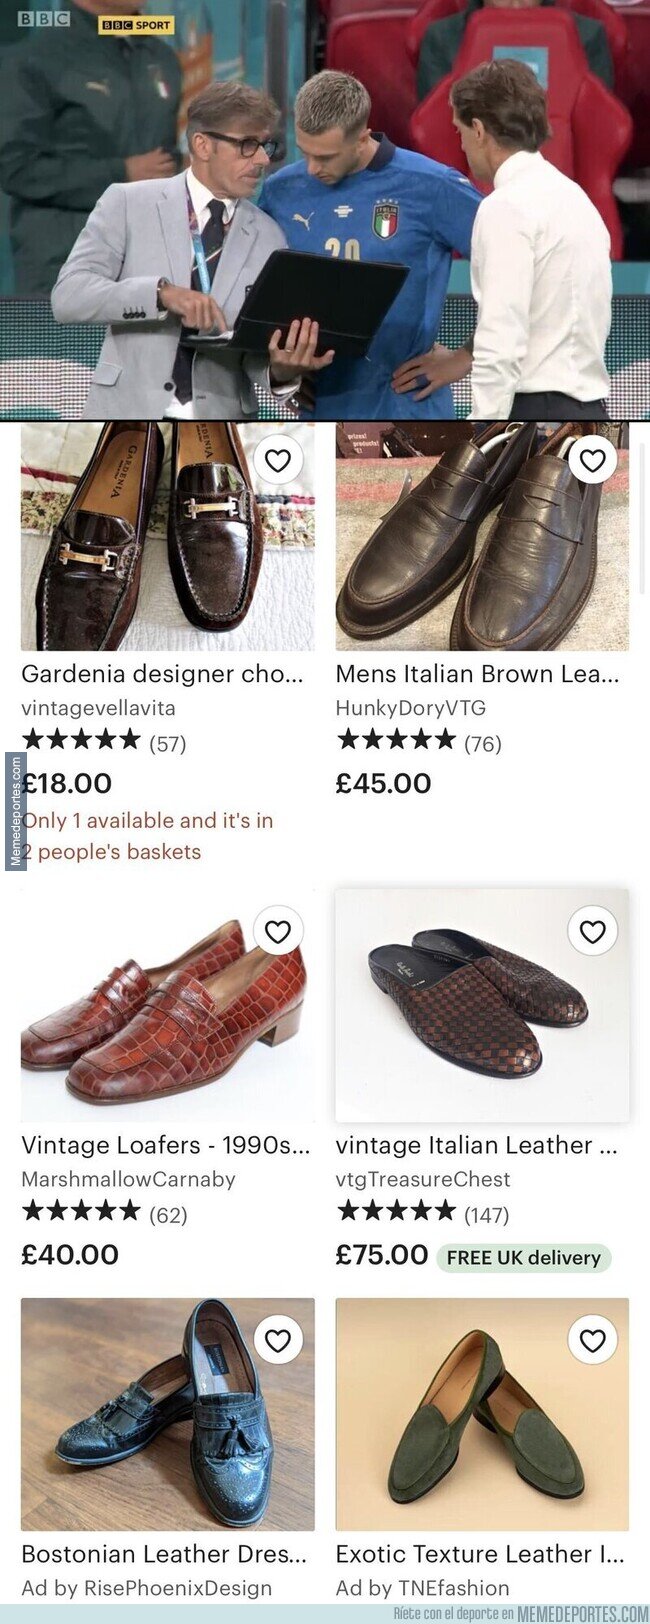This screenshot has width=650, height=1624.
Task: Favorite the Exotic Texture Leather loafers
Action: 592,1340
